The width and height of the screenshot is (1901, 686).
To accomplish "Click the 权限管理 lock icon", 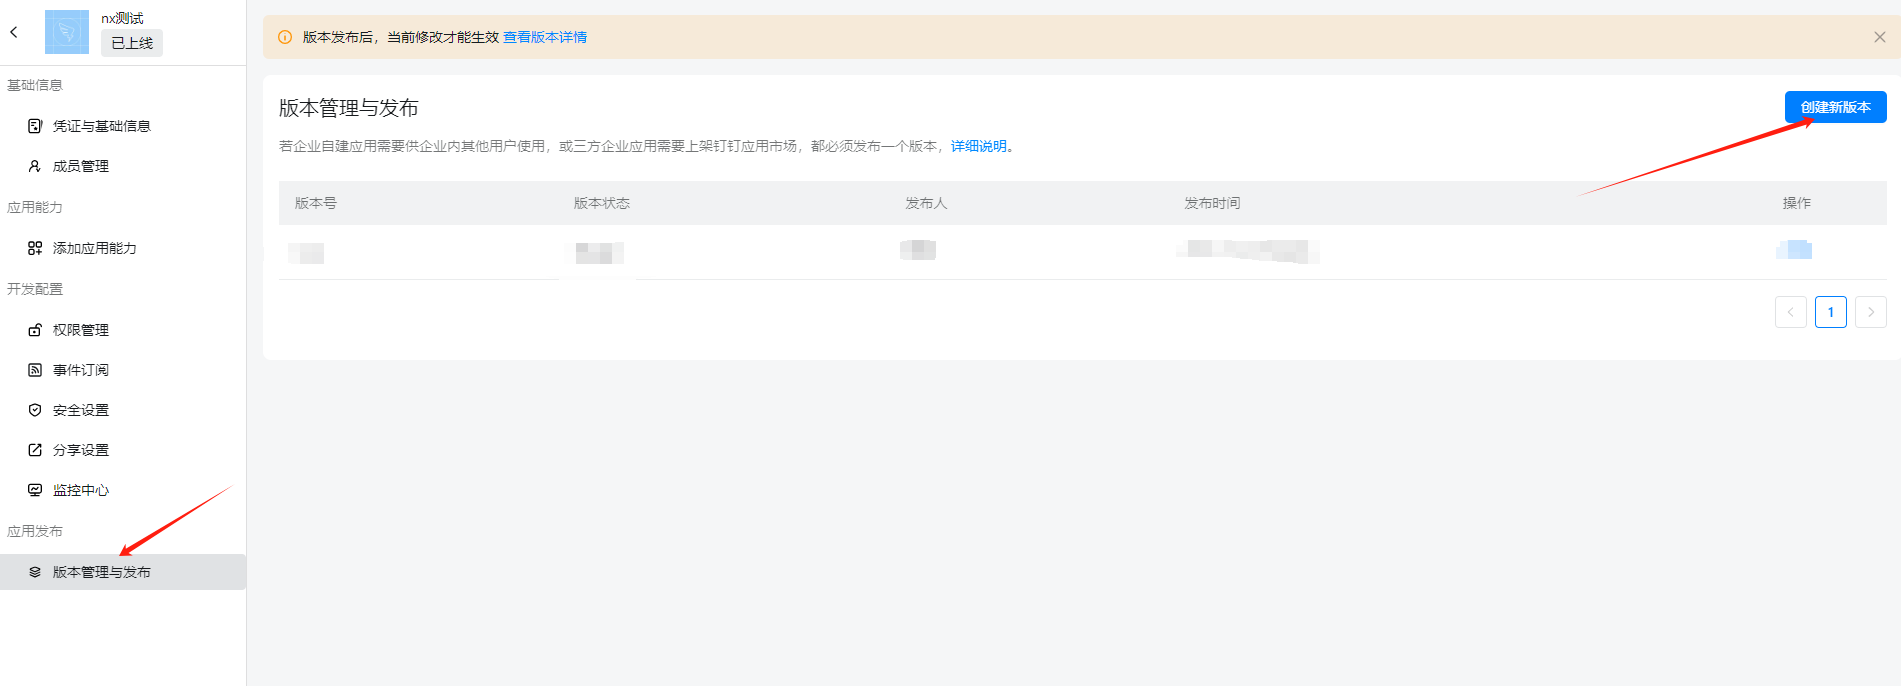I will tap(35, 330).
